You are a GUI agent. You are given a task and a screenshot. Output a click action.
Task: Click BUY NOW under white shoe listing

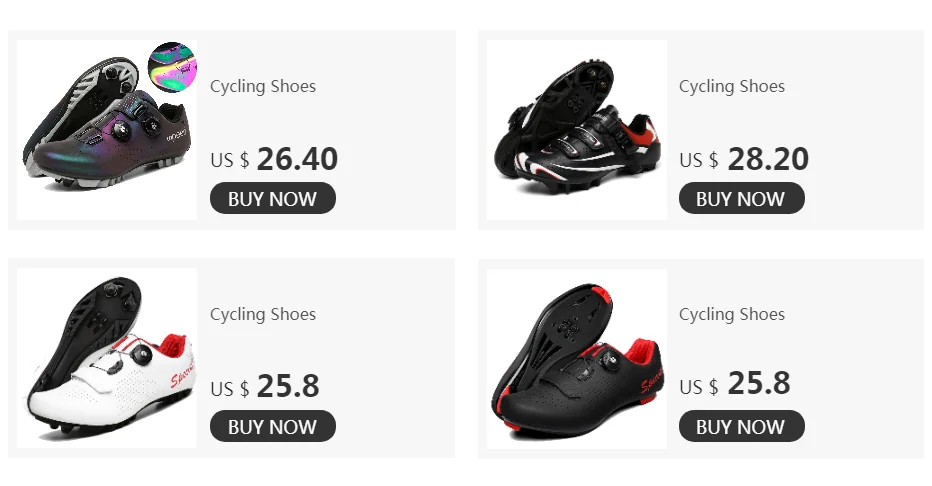point(273,427)
